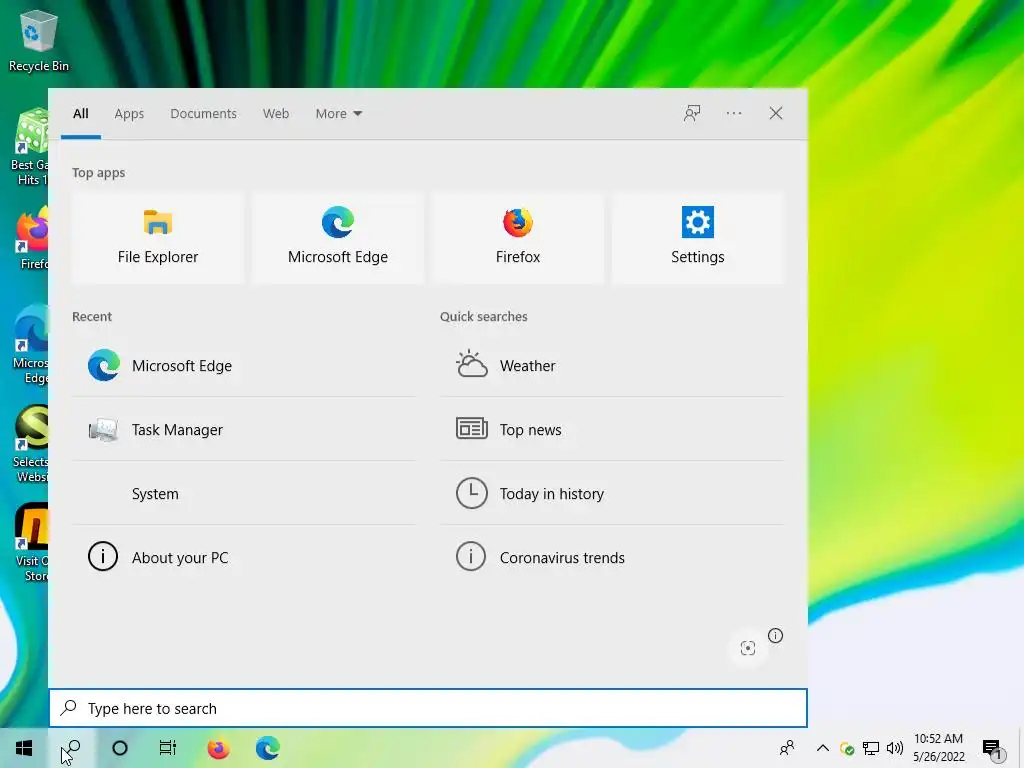Open the three-dot options menu
1024x768 pixels.
[734, 114]
